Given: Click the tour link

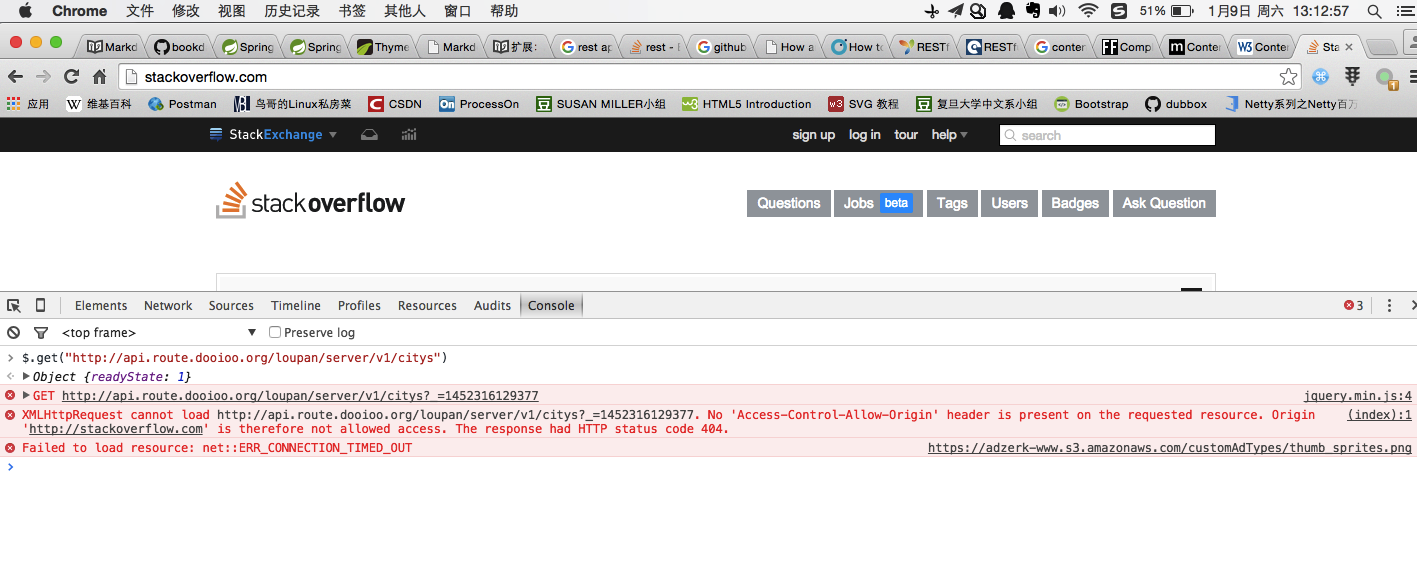Looking at the screenshot, I should [906, 134].
